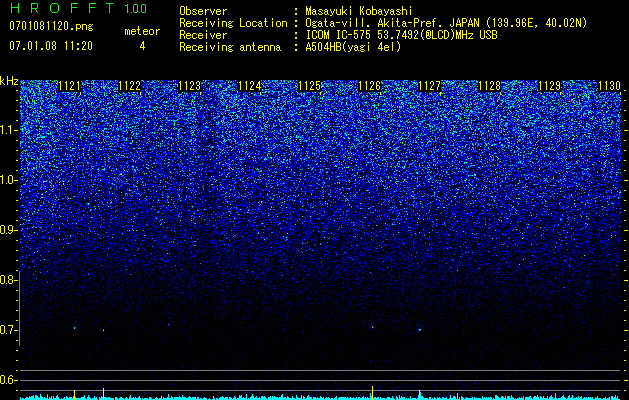Click the 1124 time marker
The height and width of the screenshot is (400, 629).
click(x=250, y=86)
